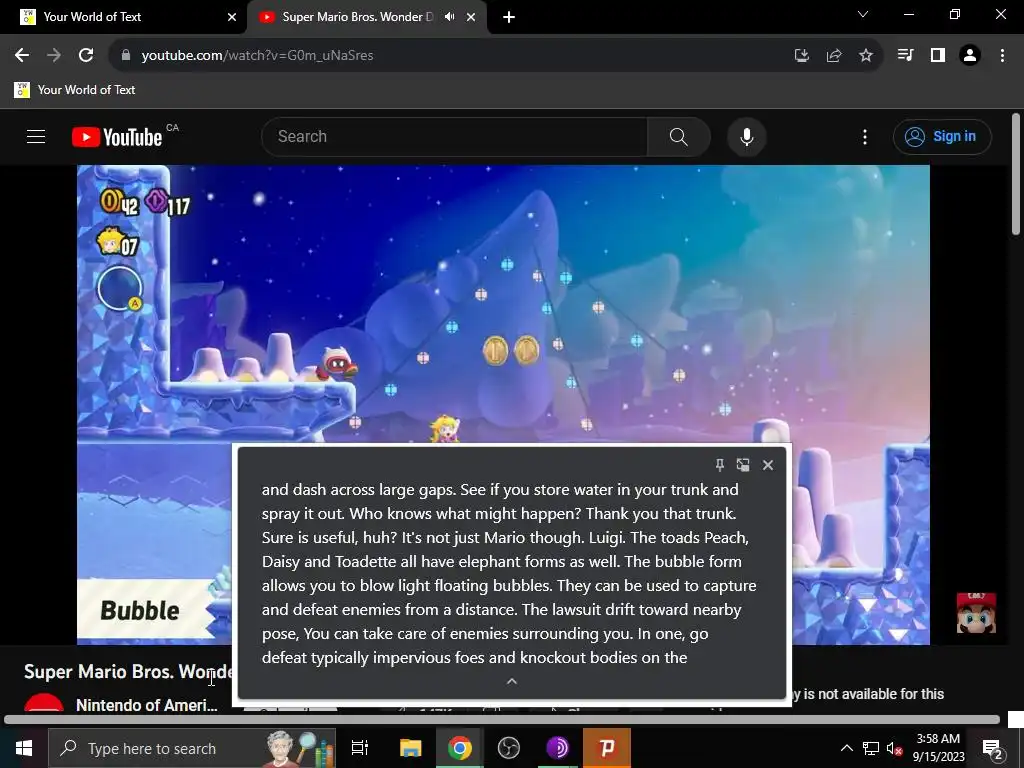Open a new browser tab
Screen dimensions: 1024x768
tap(509, 17)
